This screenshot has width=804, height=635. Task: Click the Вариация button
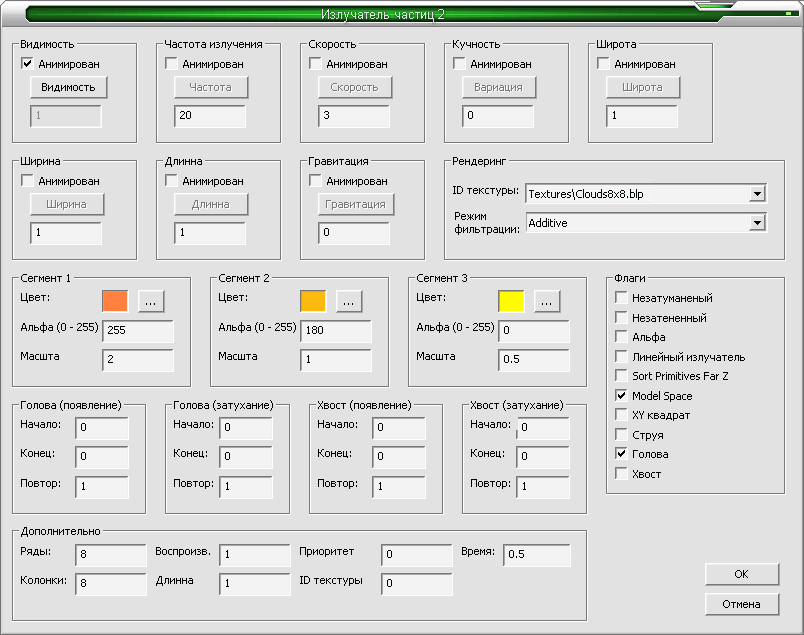(x=499, y=87)
